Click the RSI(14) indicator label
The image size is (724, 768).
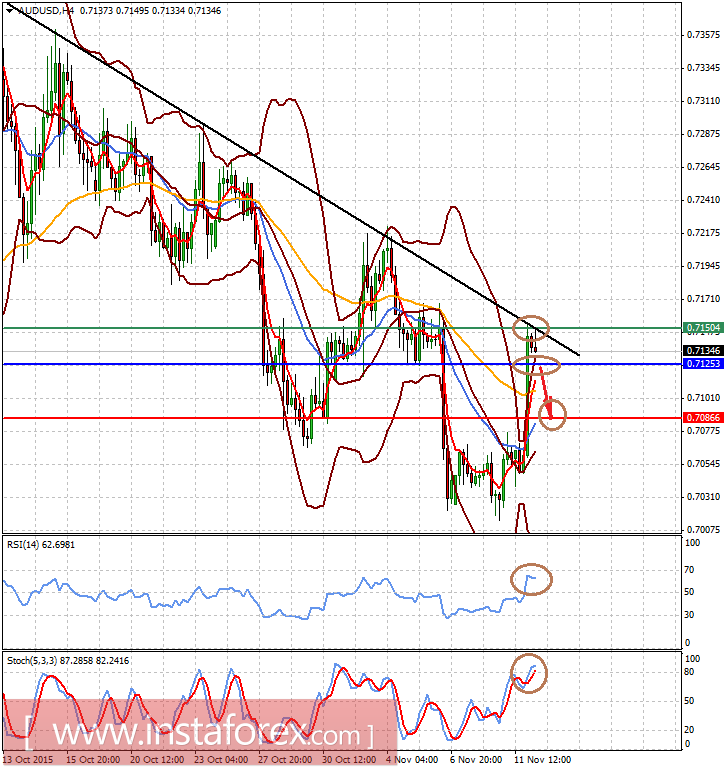[42, 546]
